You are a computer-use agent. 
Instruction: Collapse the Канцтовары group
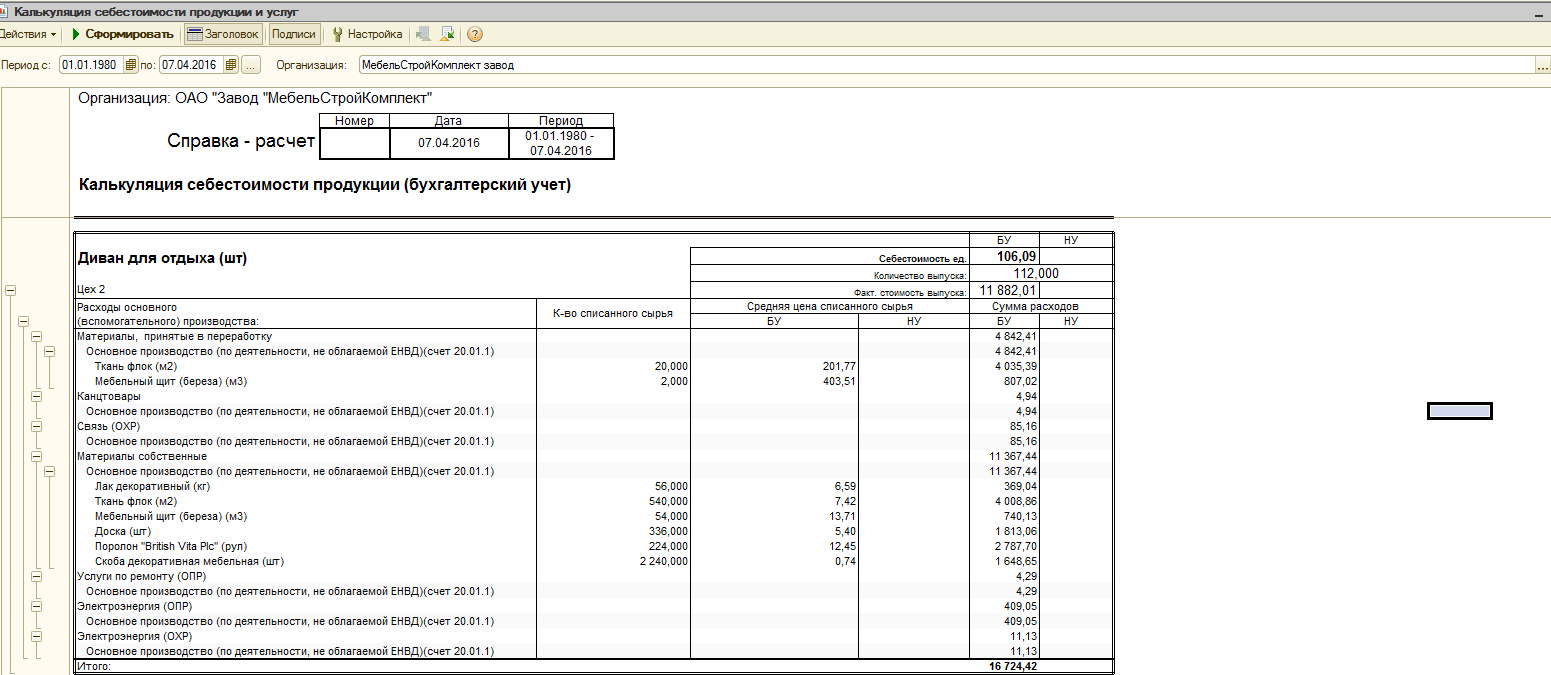point(37,397)
